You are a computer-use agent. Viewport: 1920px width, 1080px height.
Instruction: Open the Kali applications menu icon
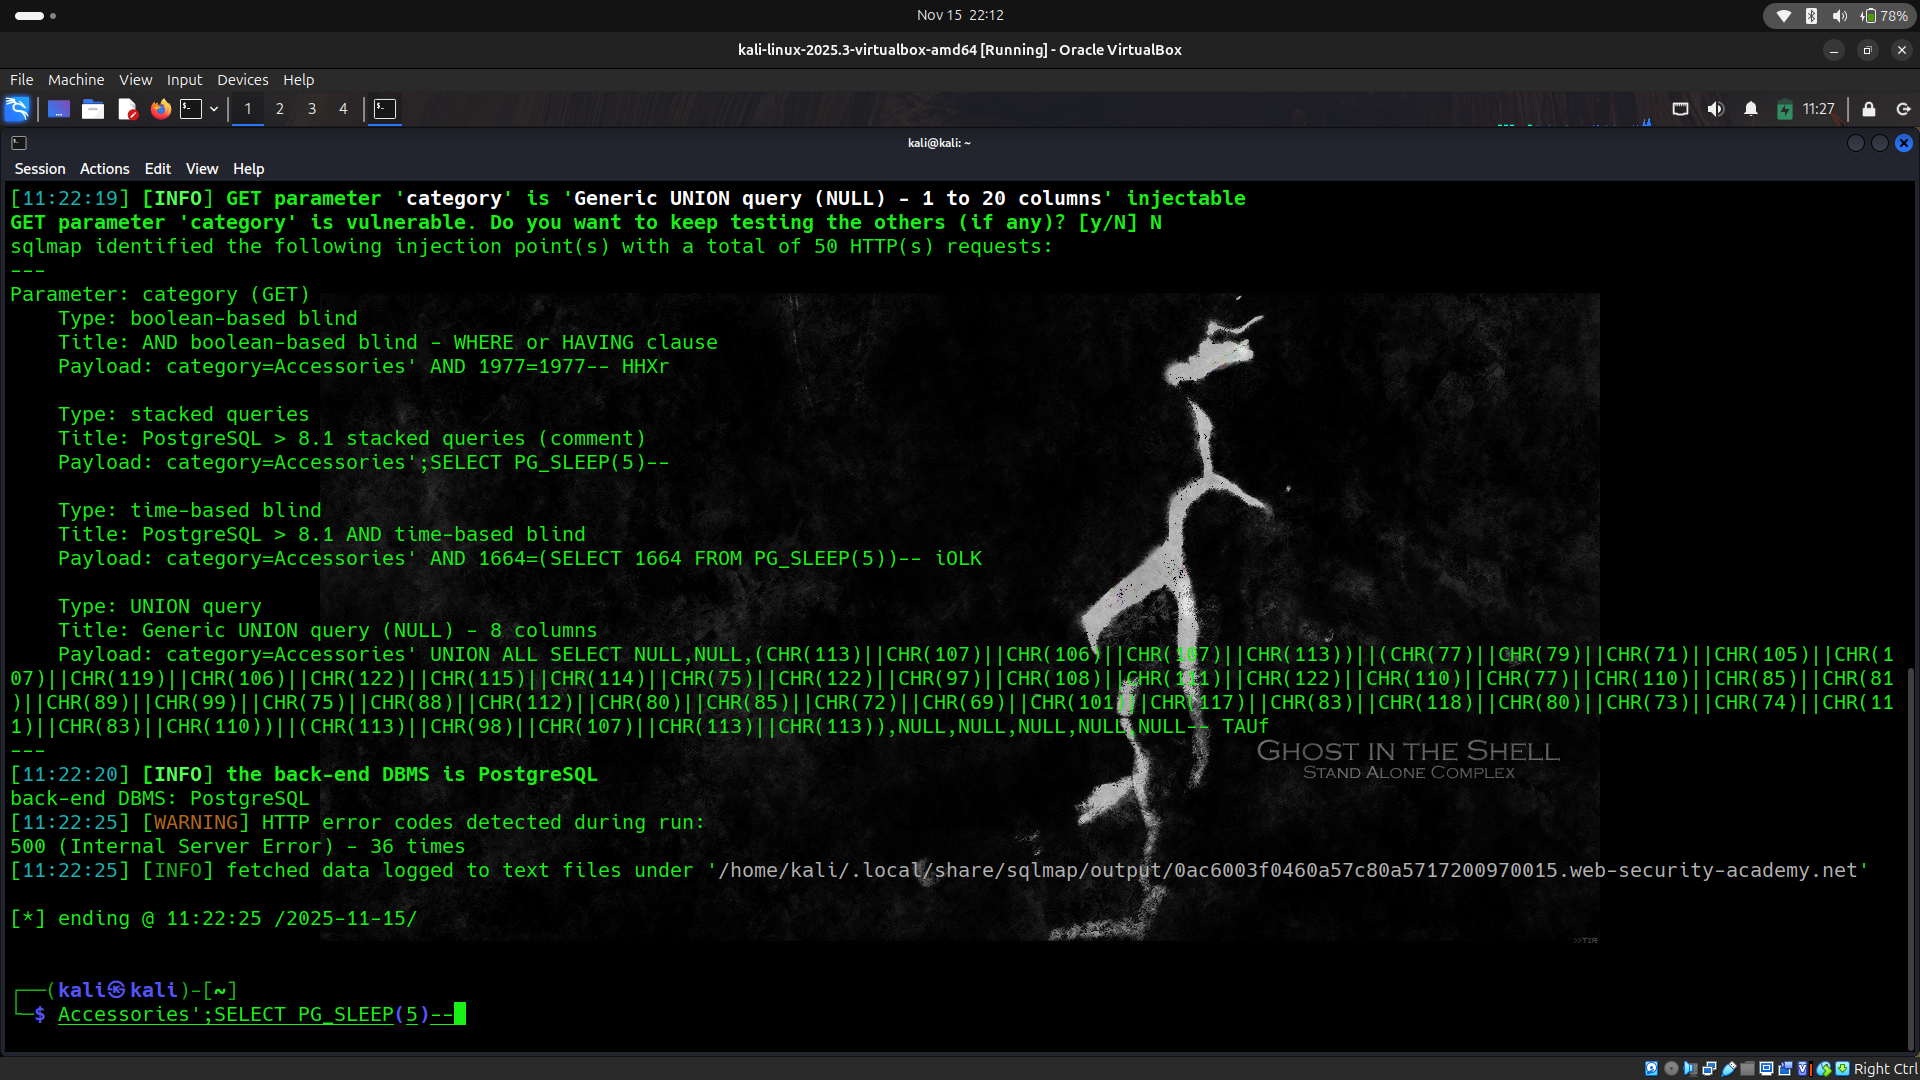coord(17,109)
